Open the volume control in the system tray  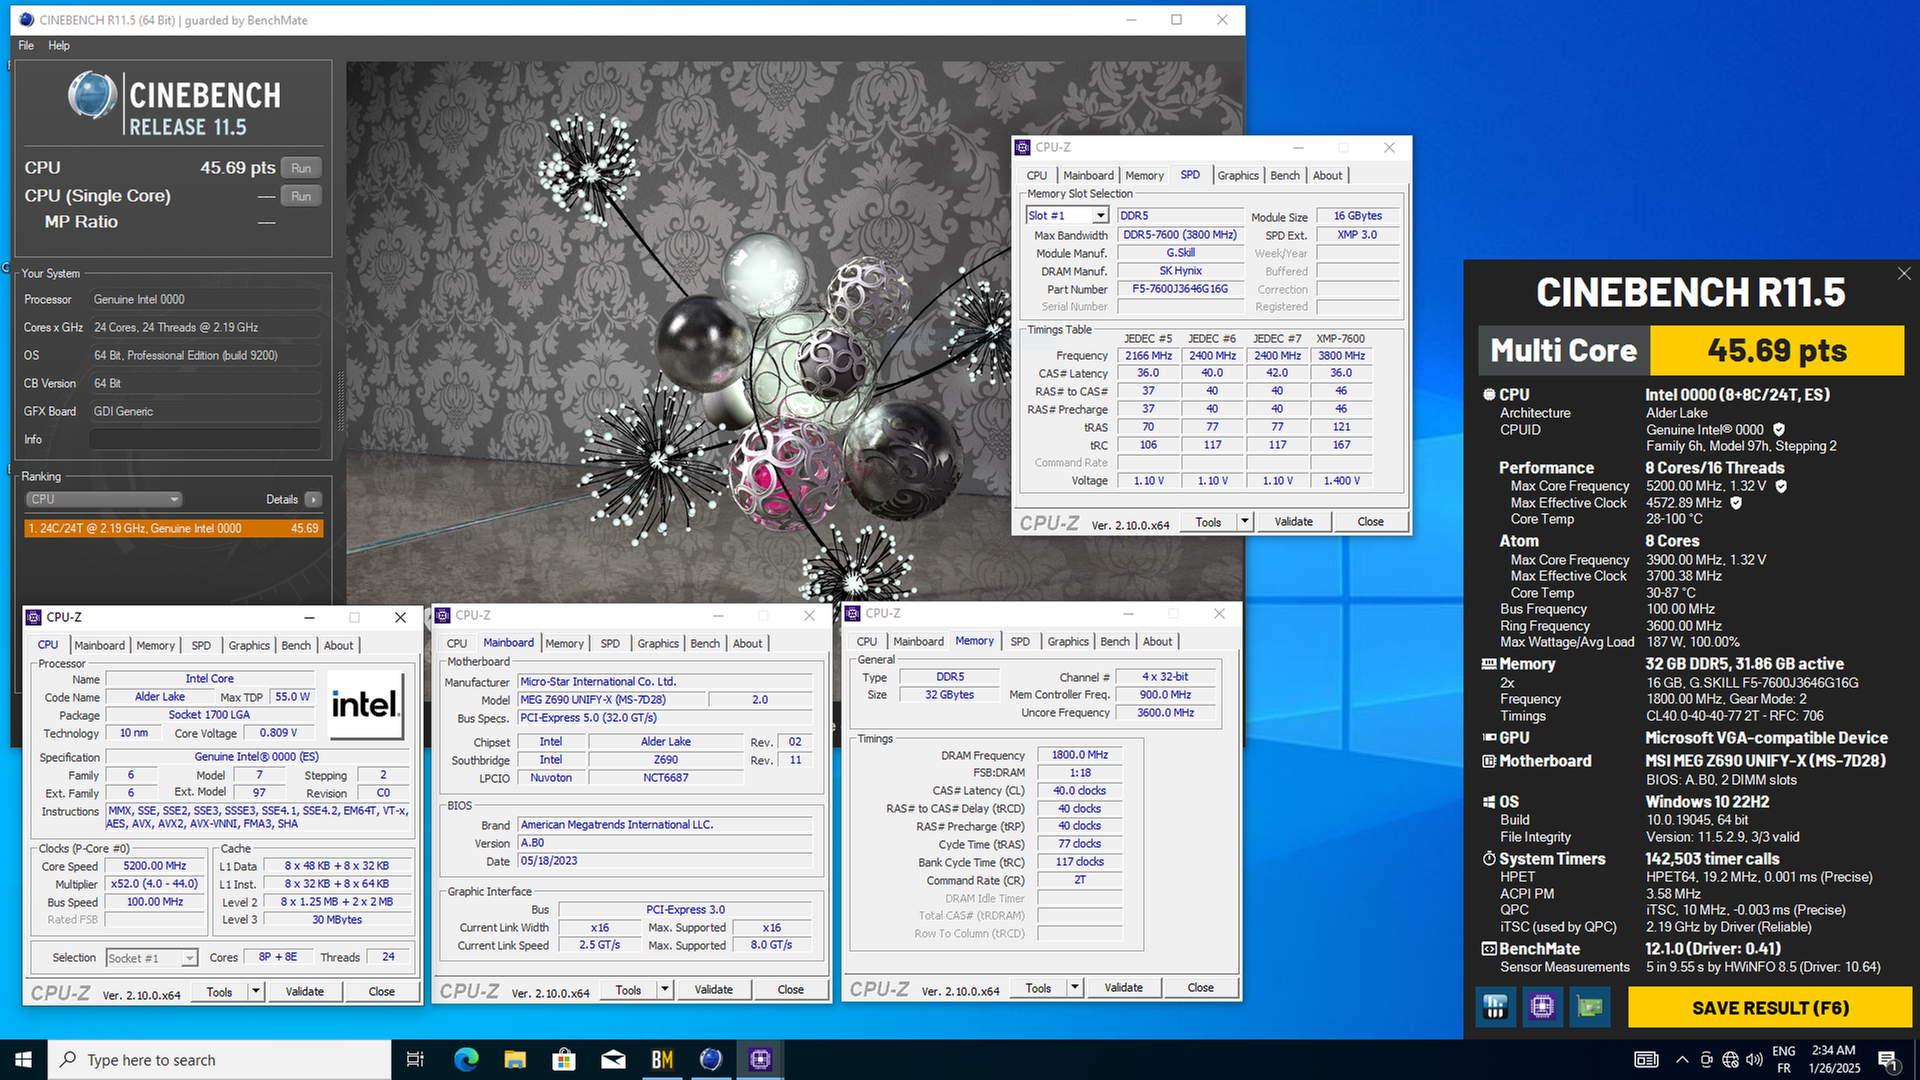tap(1754, 1060)
